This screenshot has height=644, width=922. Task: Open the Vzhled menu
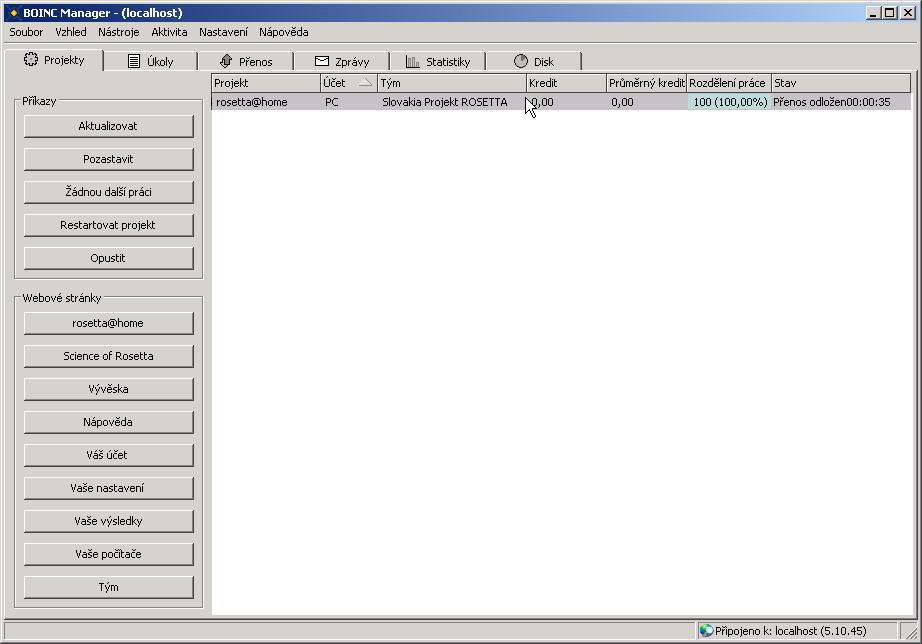(71, 32)
